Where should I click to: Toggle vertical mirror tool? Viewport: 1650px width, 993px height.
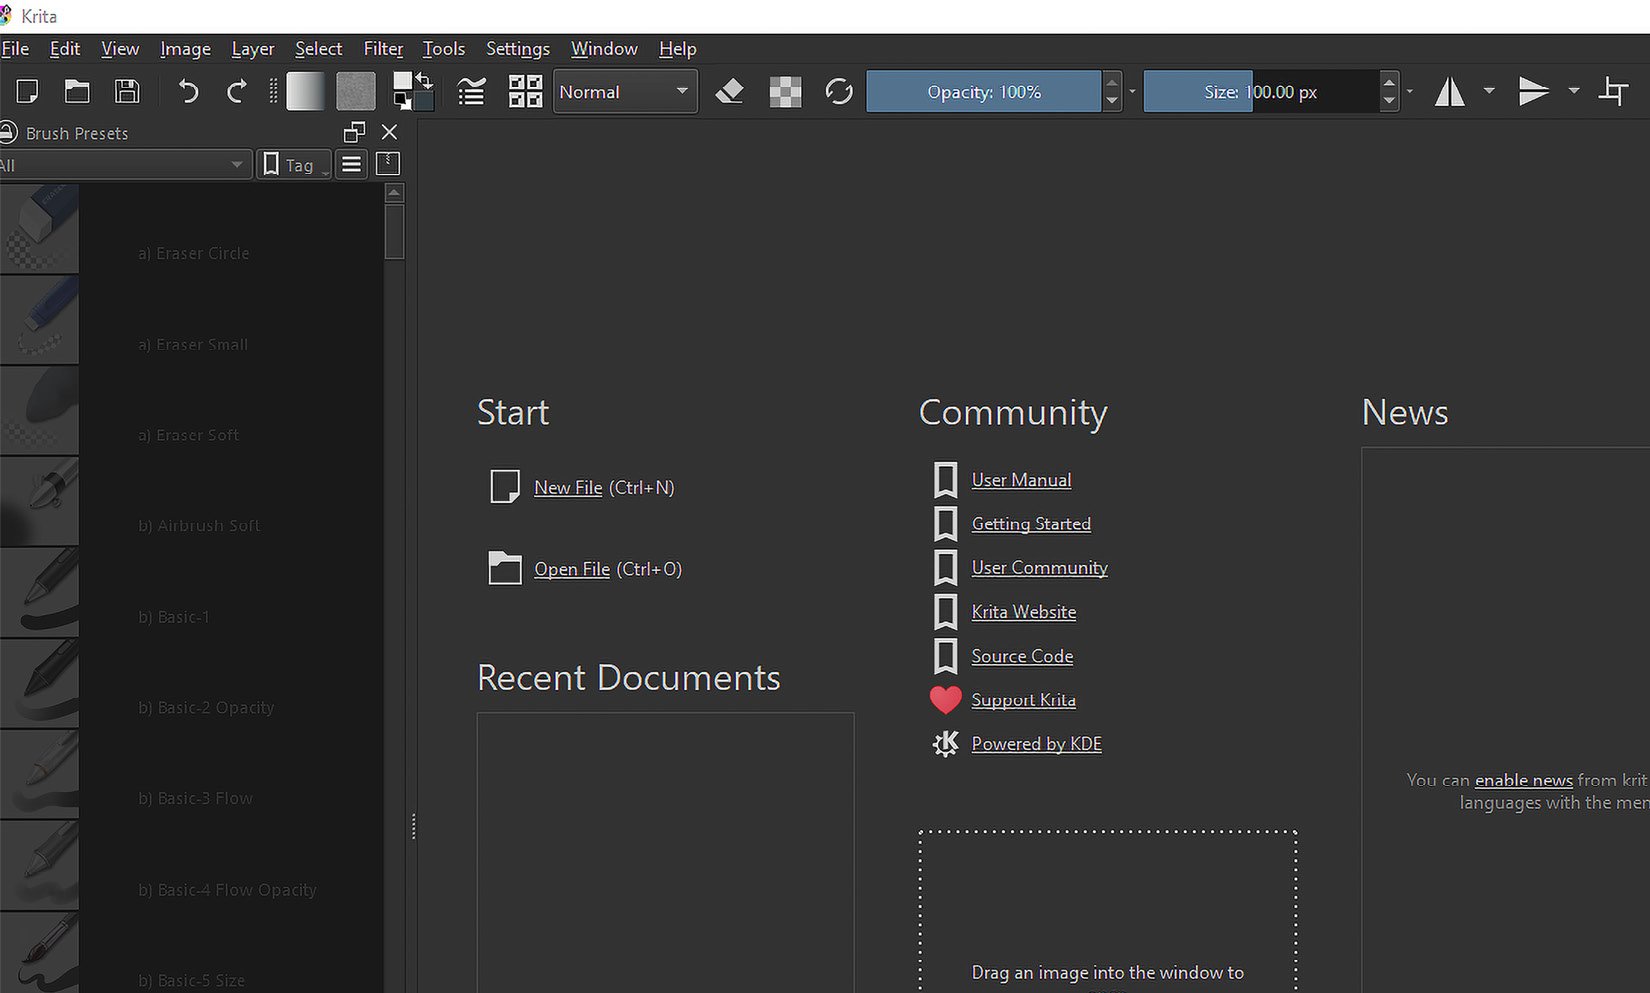pos(1533,91)
